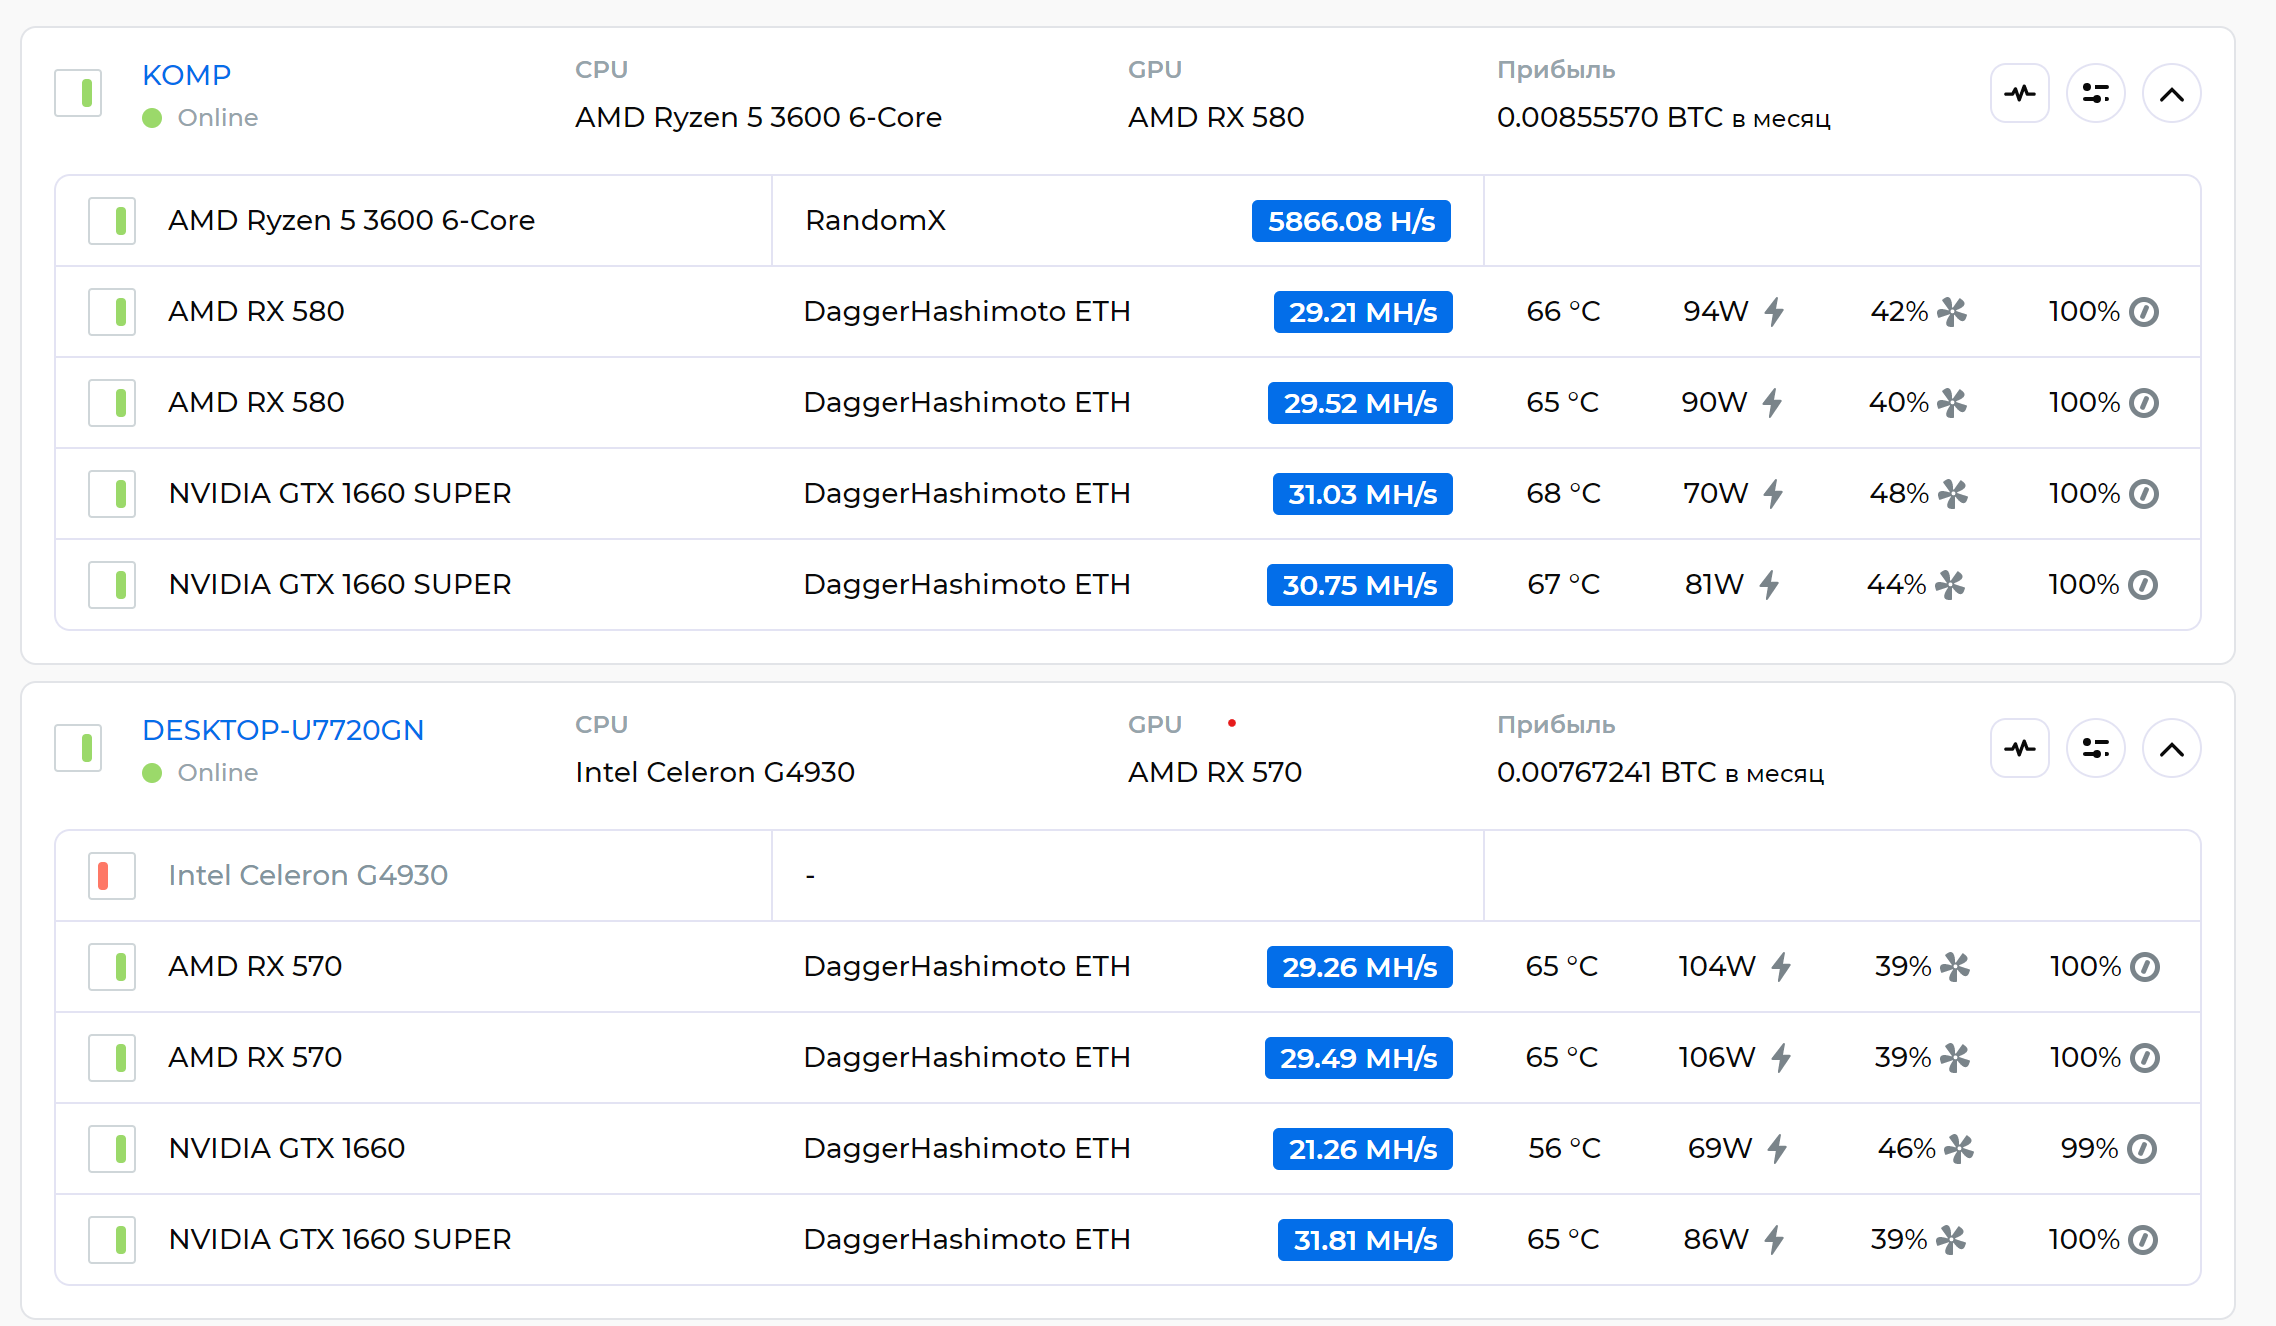Click load gauge icon next to 99%
The image size is (2276, 1326).
pos(2142,1149)
